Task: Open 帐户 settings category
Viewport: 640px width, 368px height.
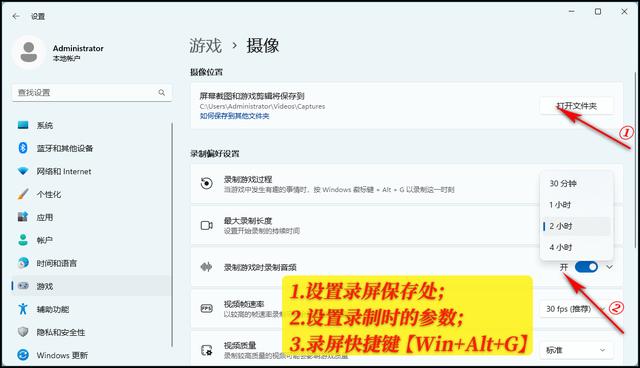Action: click(92, 240)
